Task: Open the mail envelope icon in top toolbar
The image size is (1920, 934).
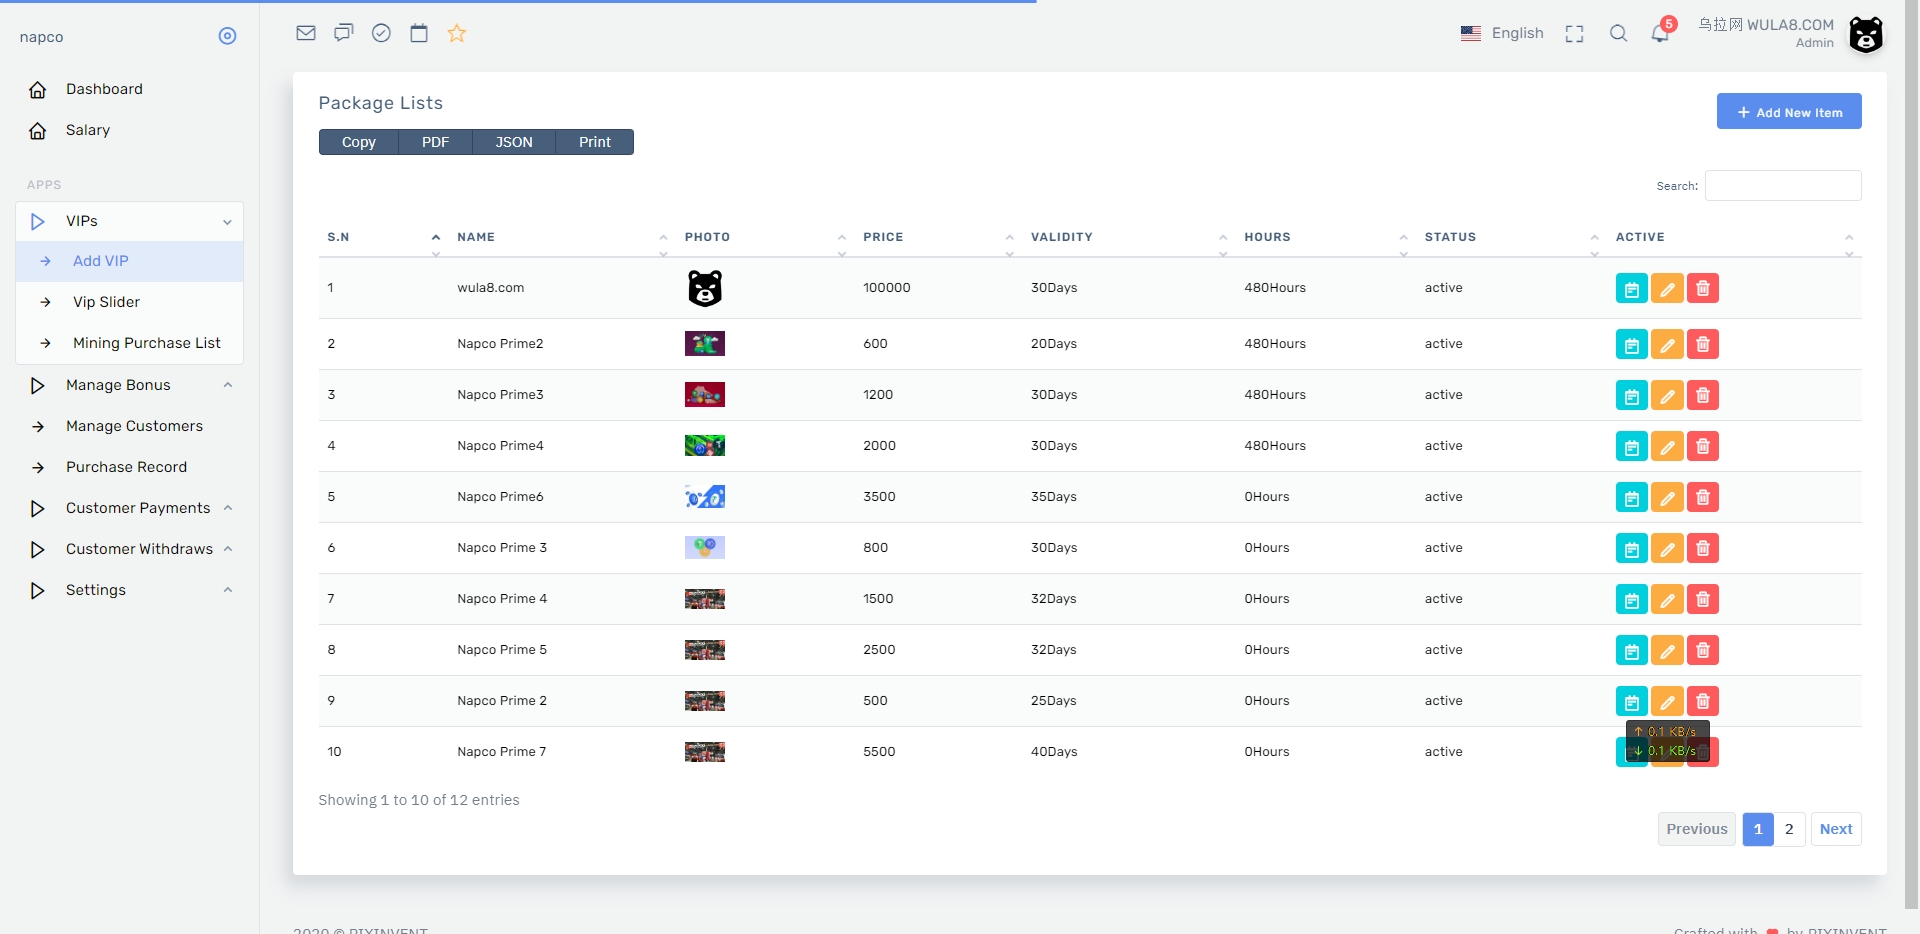Action: tap(306, 33)
